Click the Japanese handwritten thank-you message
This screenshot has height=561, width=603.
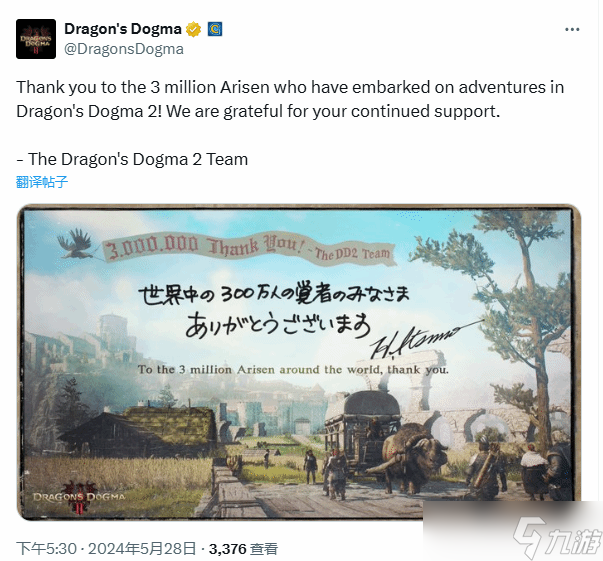[x=274, y=311]
